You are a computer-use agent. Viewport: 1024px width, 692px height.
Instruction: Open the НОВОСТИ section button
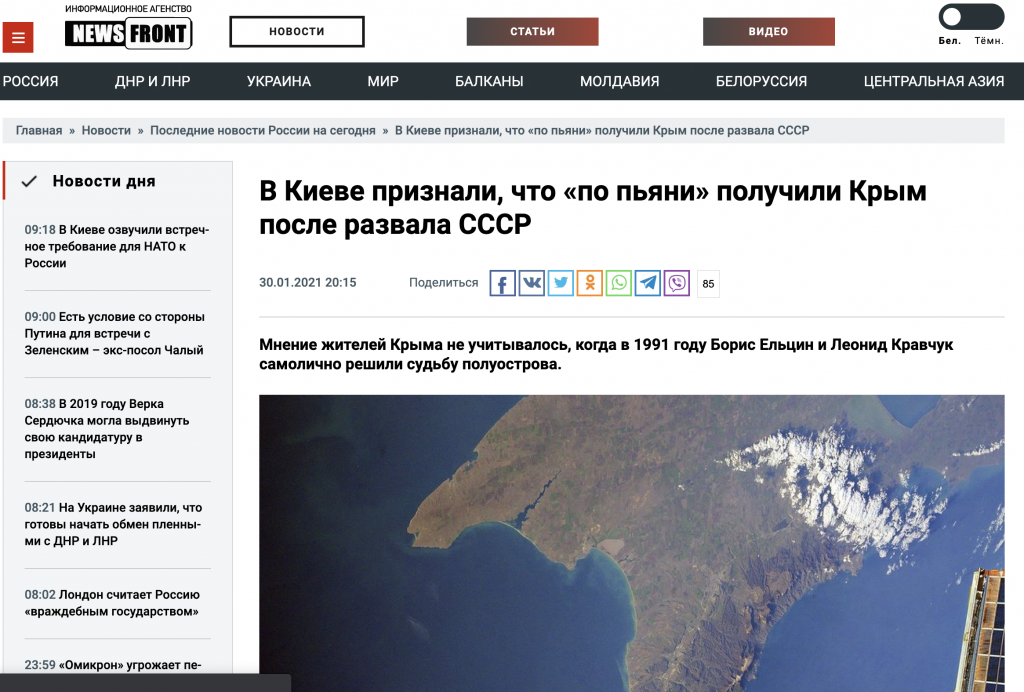297,31
